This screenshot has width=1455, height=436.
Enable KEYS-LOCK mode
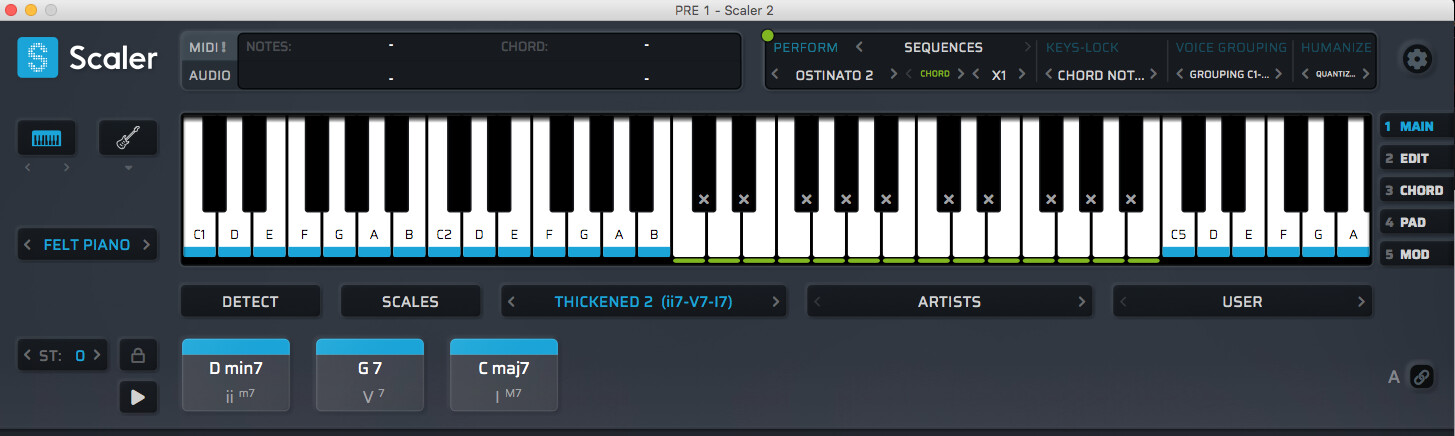1082,47
